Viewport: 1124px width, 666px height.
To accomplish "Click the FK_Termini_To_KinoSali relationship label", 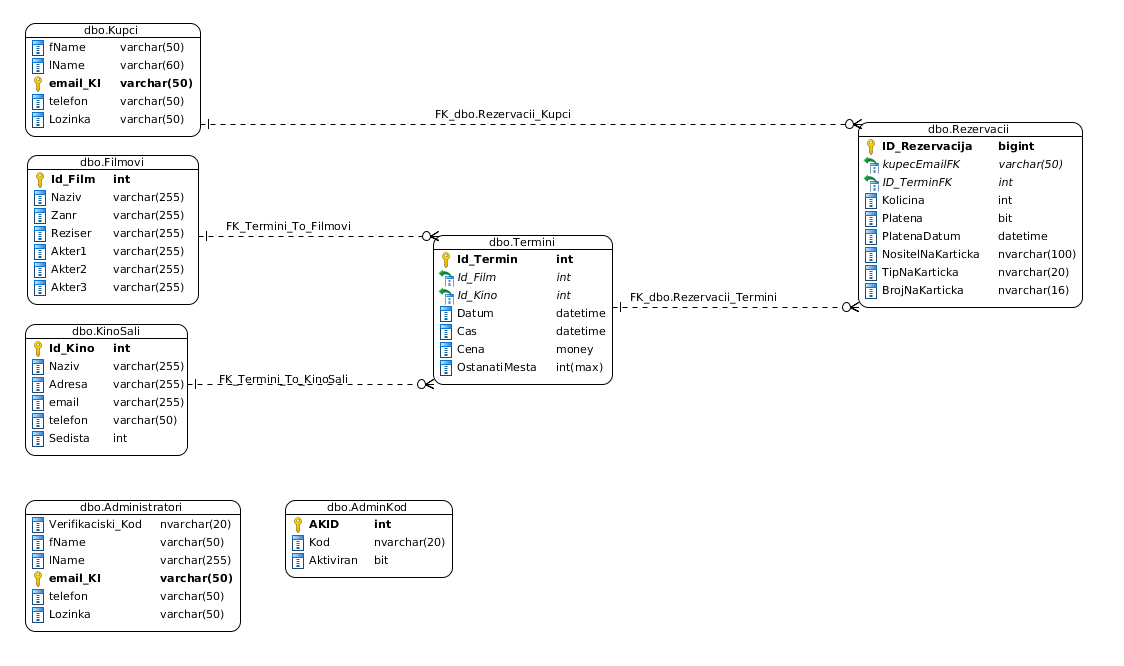I will [x=283, y=380].
